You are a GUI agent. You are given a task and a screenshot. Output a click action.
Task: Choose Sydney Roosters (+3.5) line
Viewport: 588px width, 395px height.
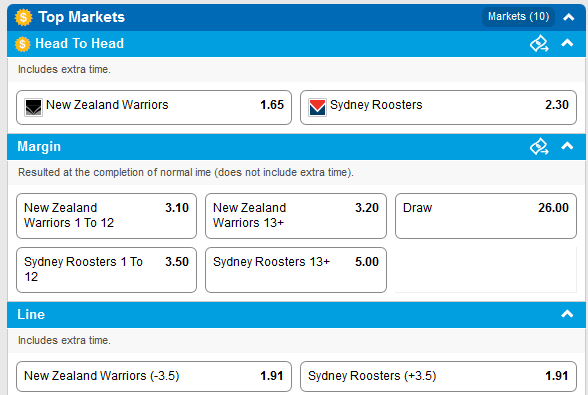coord(438,376)
